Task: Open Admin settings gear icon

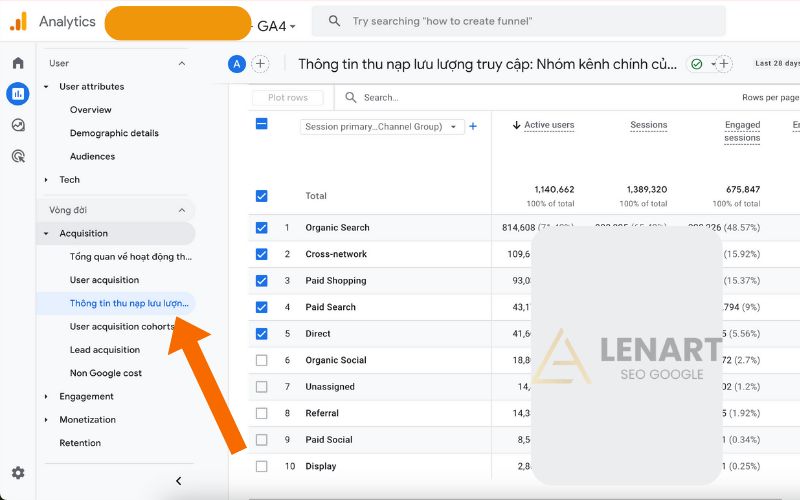Action: point(18,473)
